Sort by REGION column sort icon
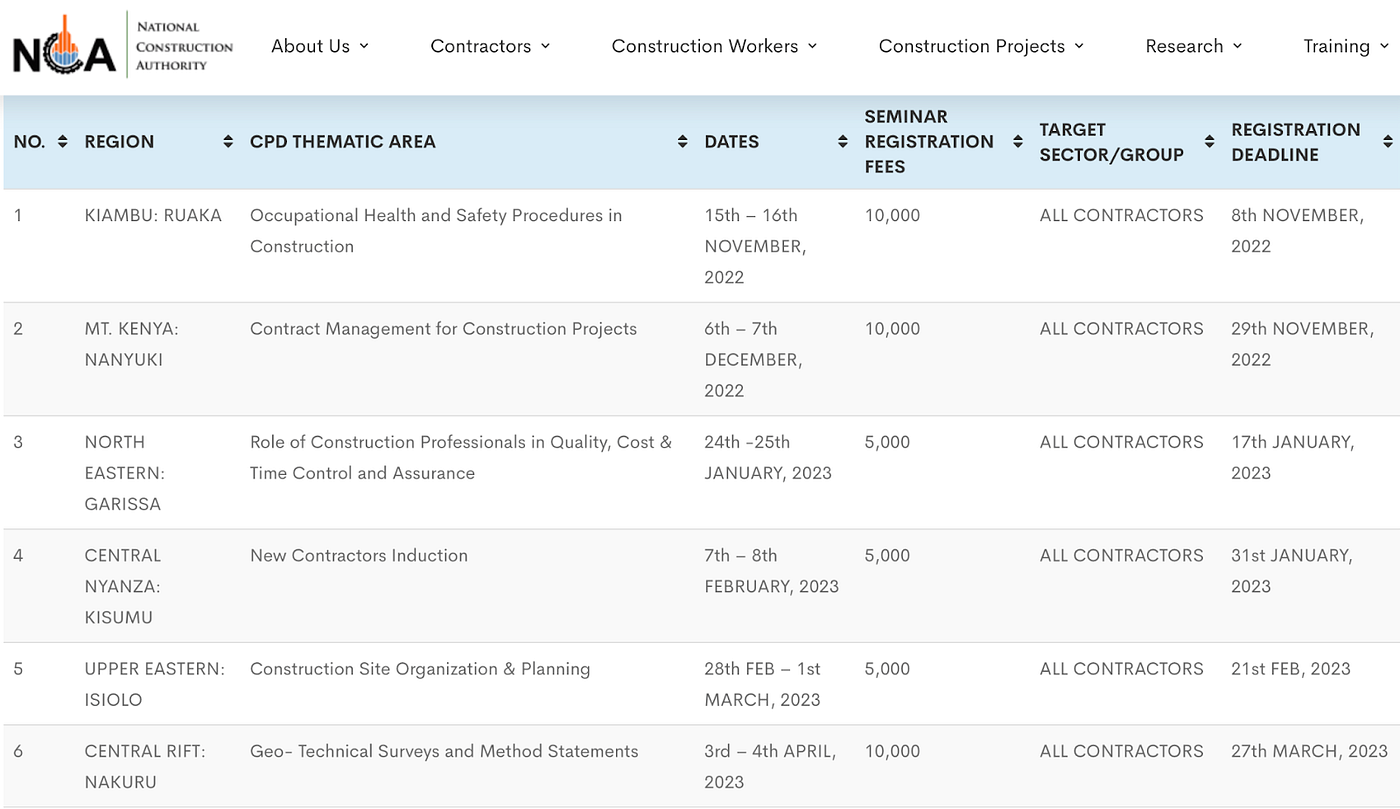The width and height of the screenshot is (1400, 809). [x=228, y=142]
